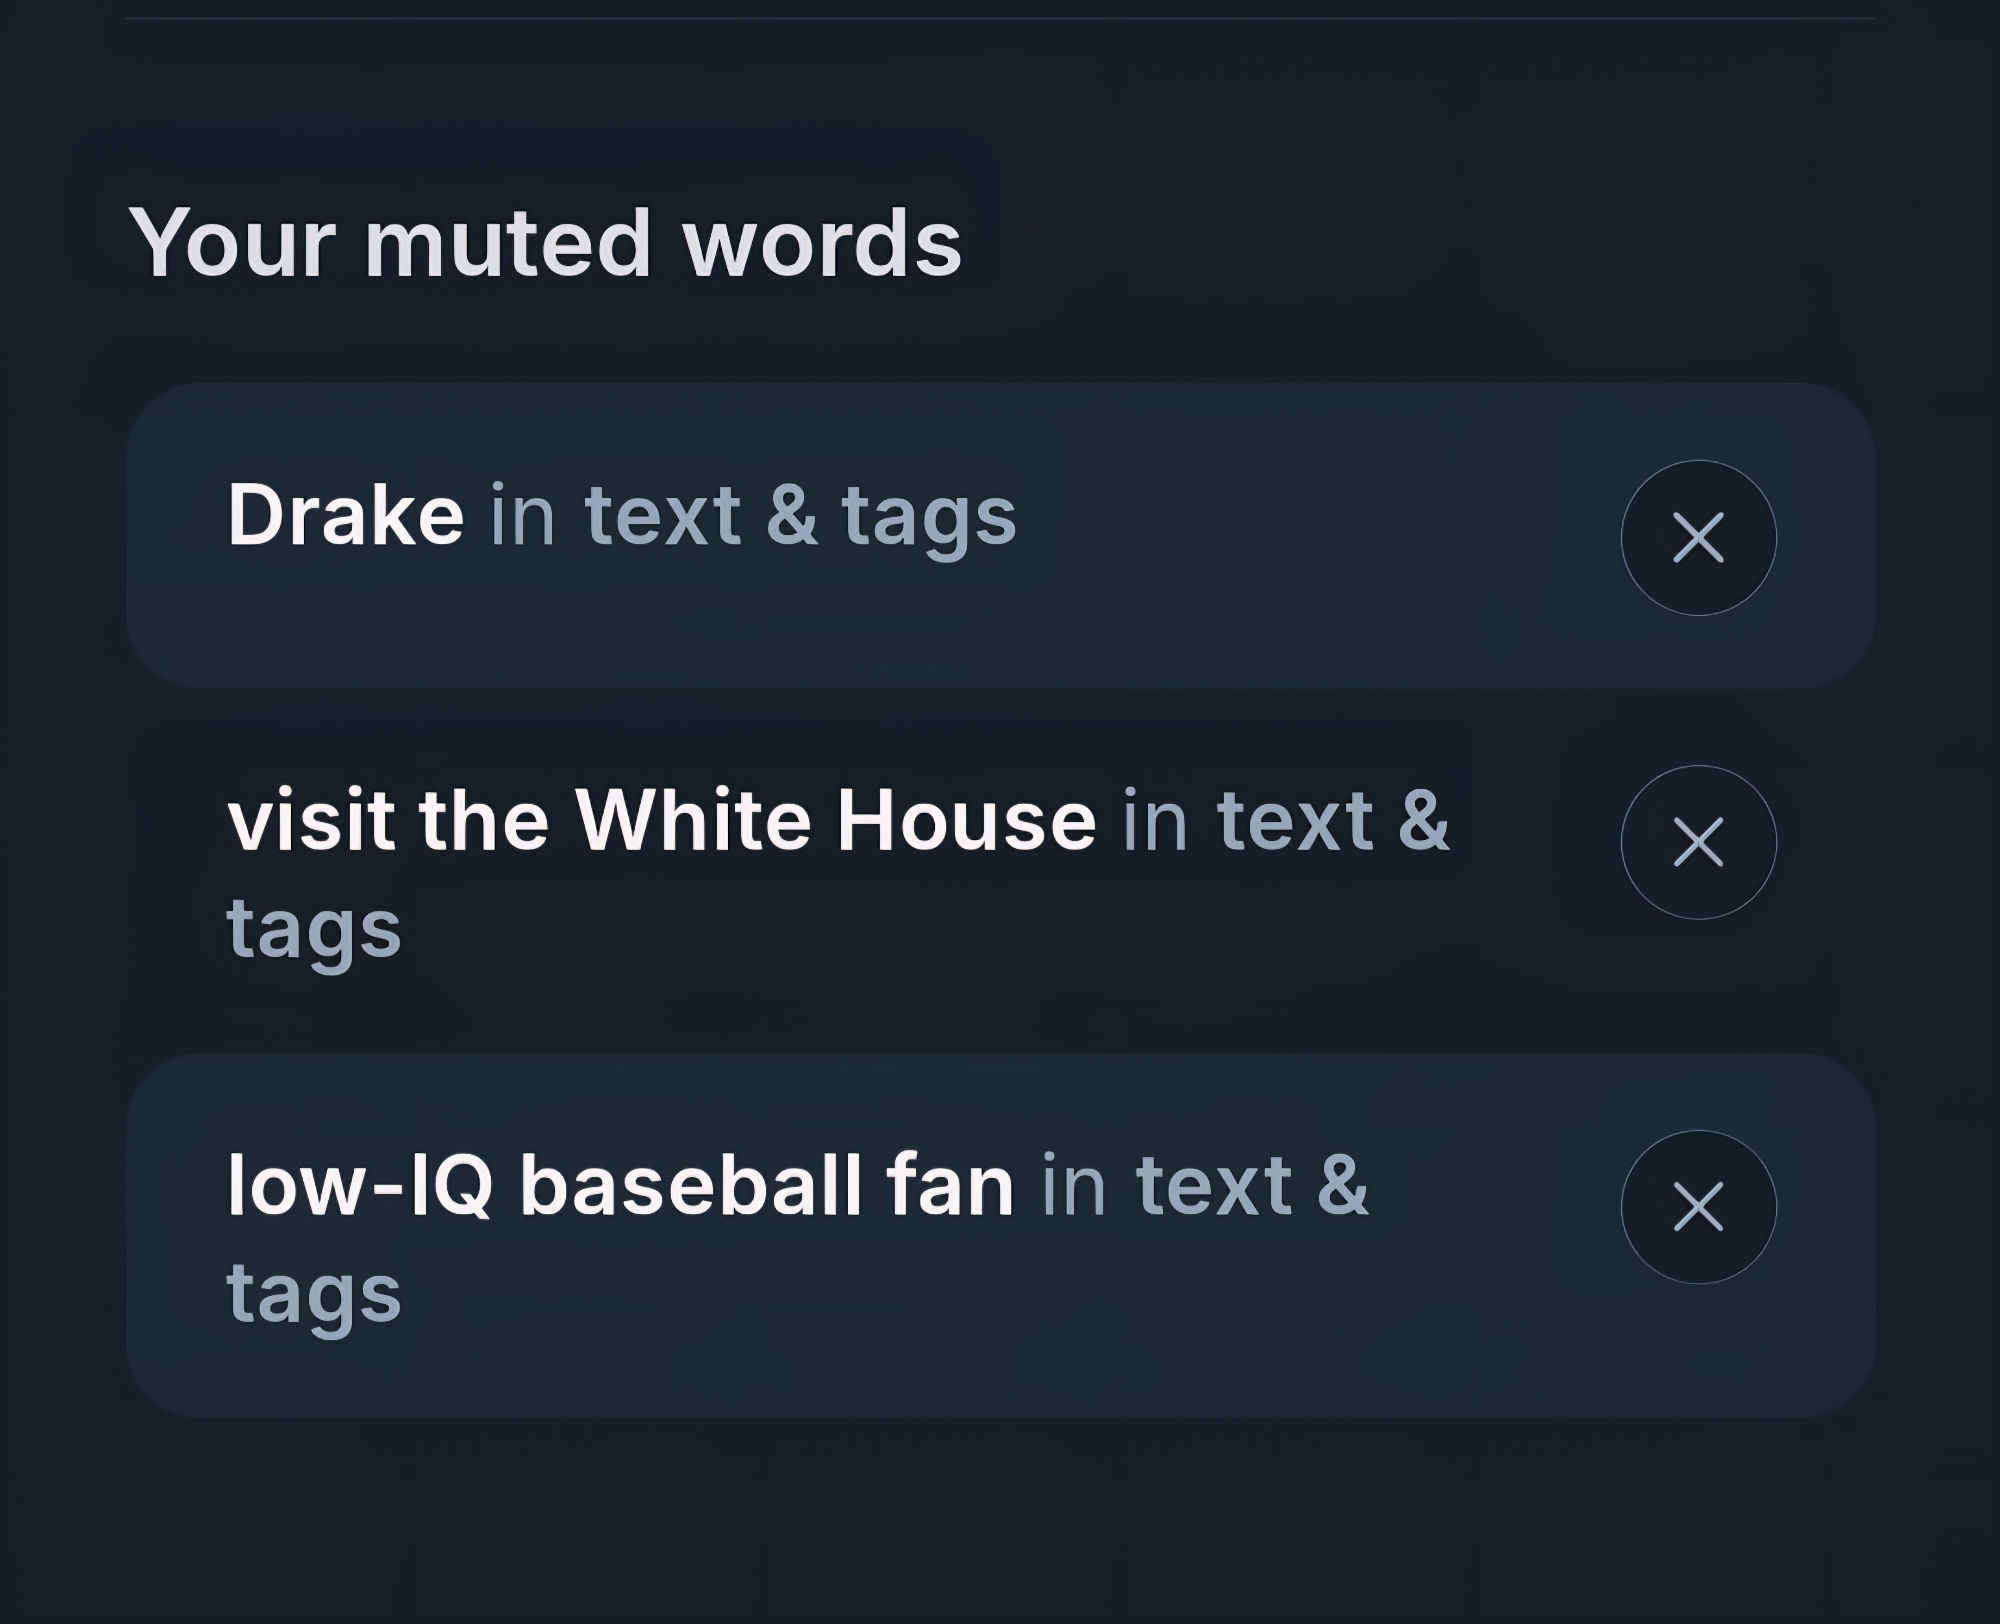Remove the muted word Drake
Viewport: 2000px width, 1624px height.
[1698, 538]
